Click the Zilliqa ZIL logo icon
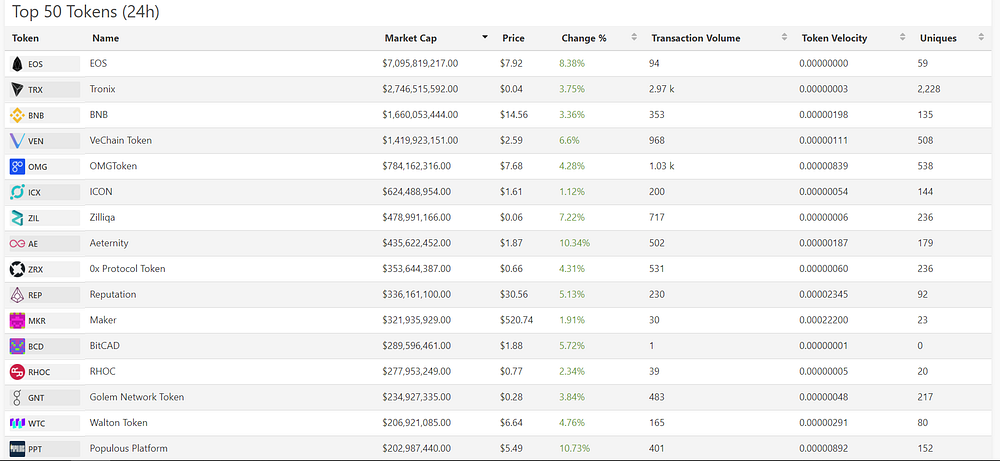Viewport: 1000px width, 461px height. pyautogui.click(x=17, y=218)
